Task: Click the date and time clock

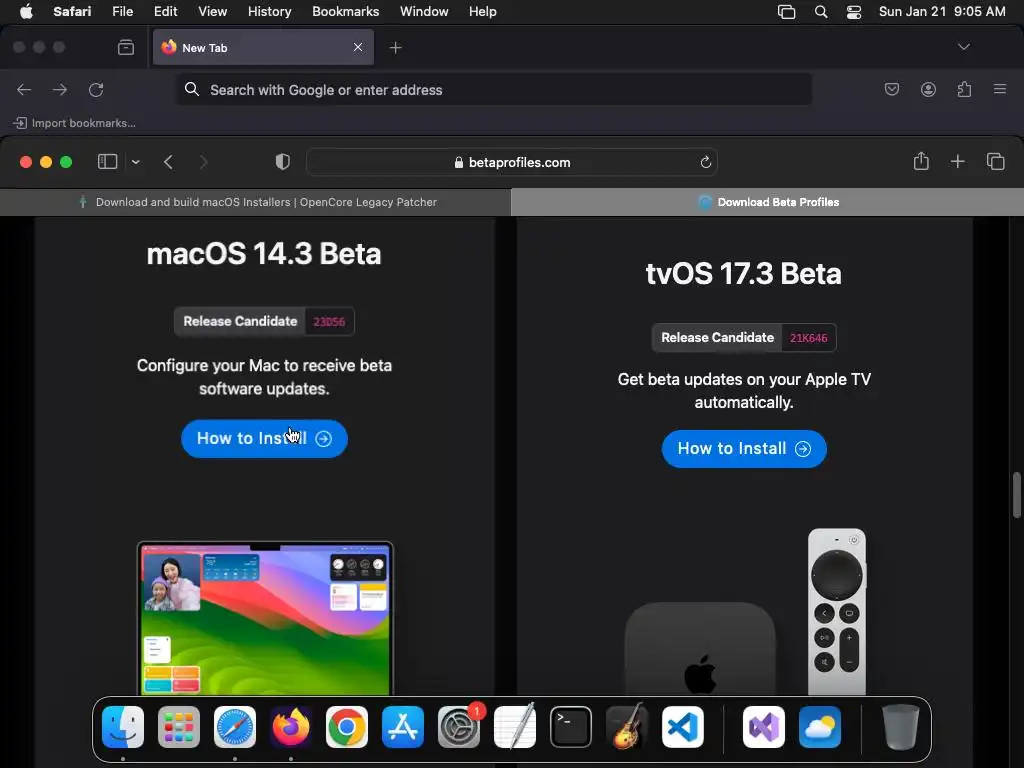Action: 942,12
